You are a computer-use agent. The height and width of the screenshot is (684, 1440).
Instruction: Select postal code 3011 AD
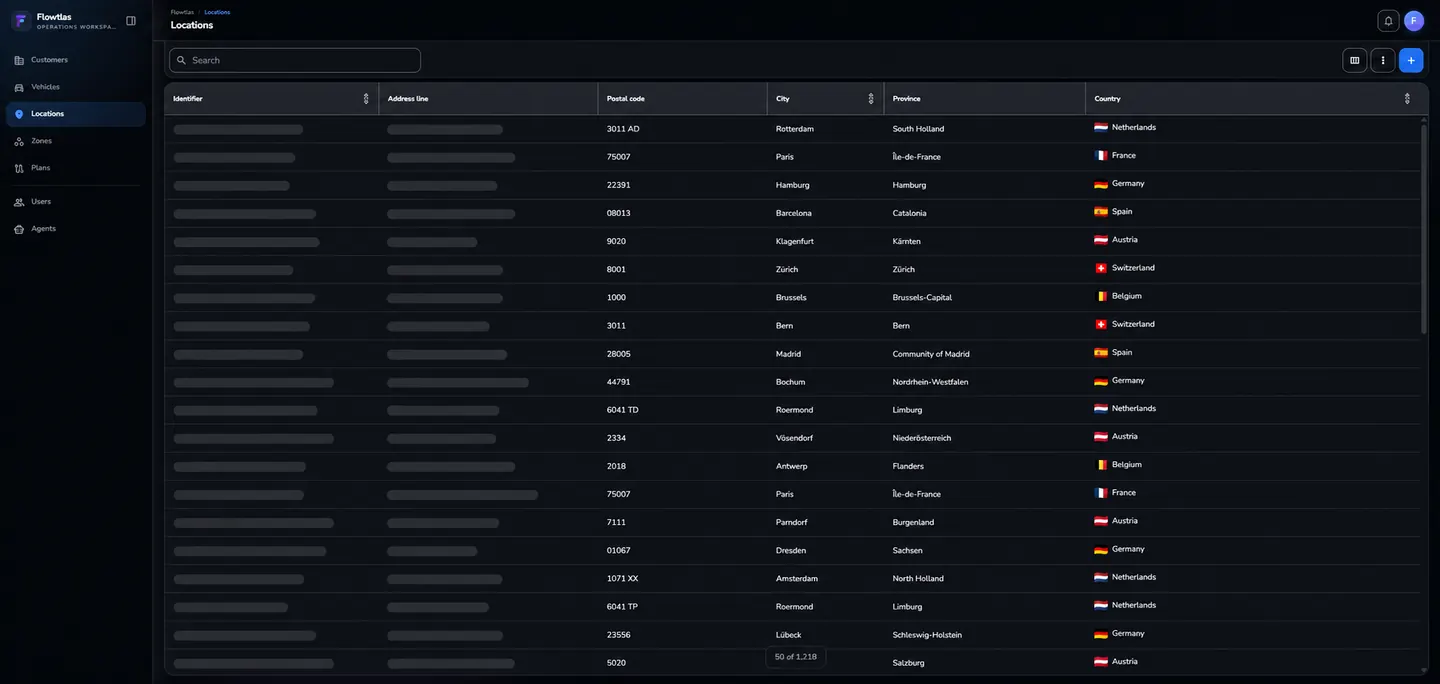click(623, 129)
